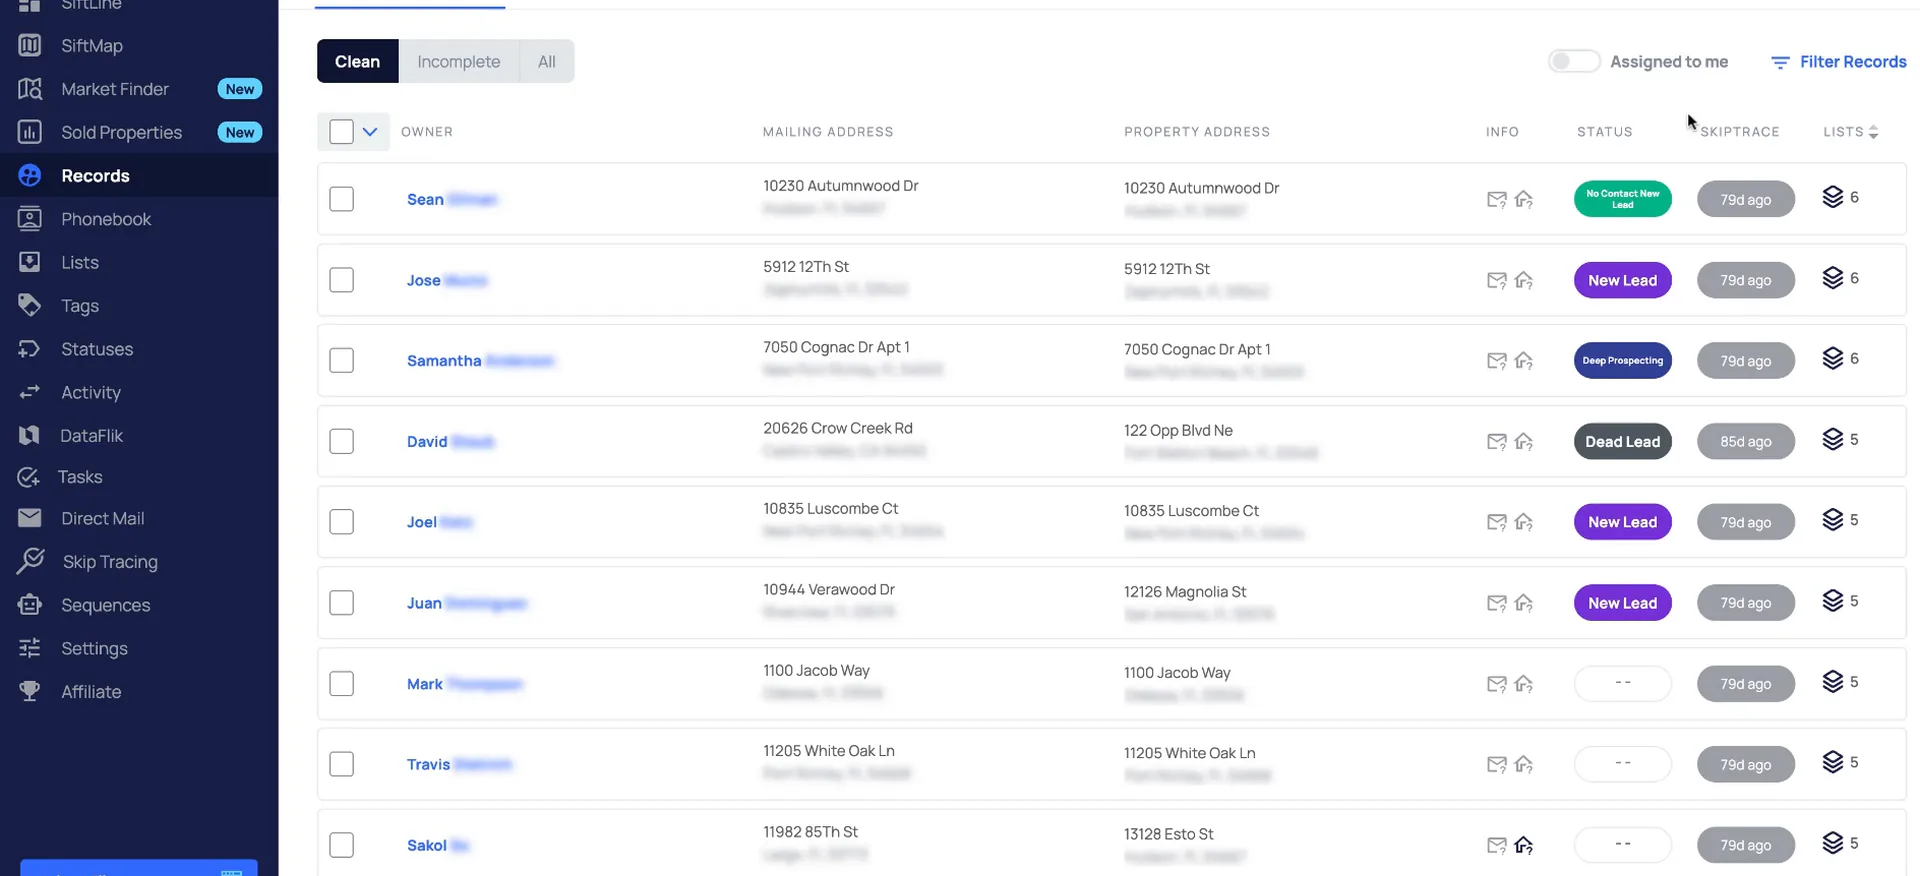Click the New badge beside Market Finder
The width and height of the screenshot is (1920, 876).
click(x=240, y=89)
